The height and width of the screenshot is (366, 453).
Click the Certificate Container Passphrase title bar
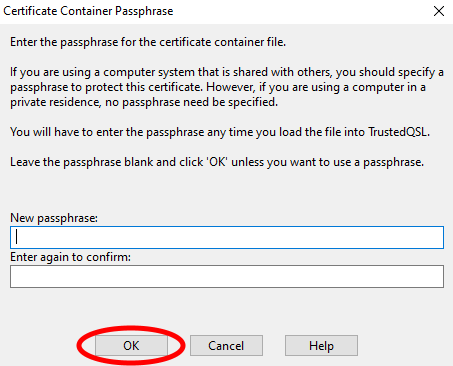tap(213, 11)
